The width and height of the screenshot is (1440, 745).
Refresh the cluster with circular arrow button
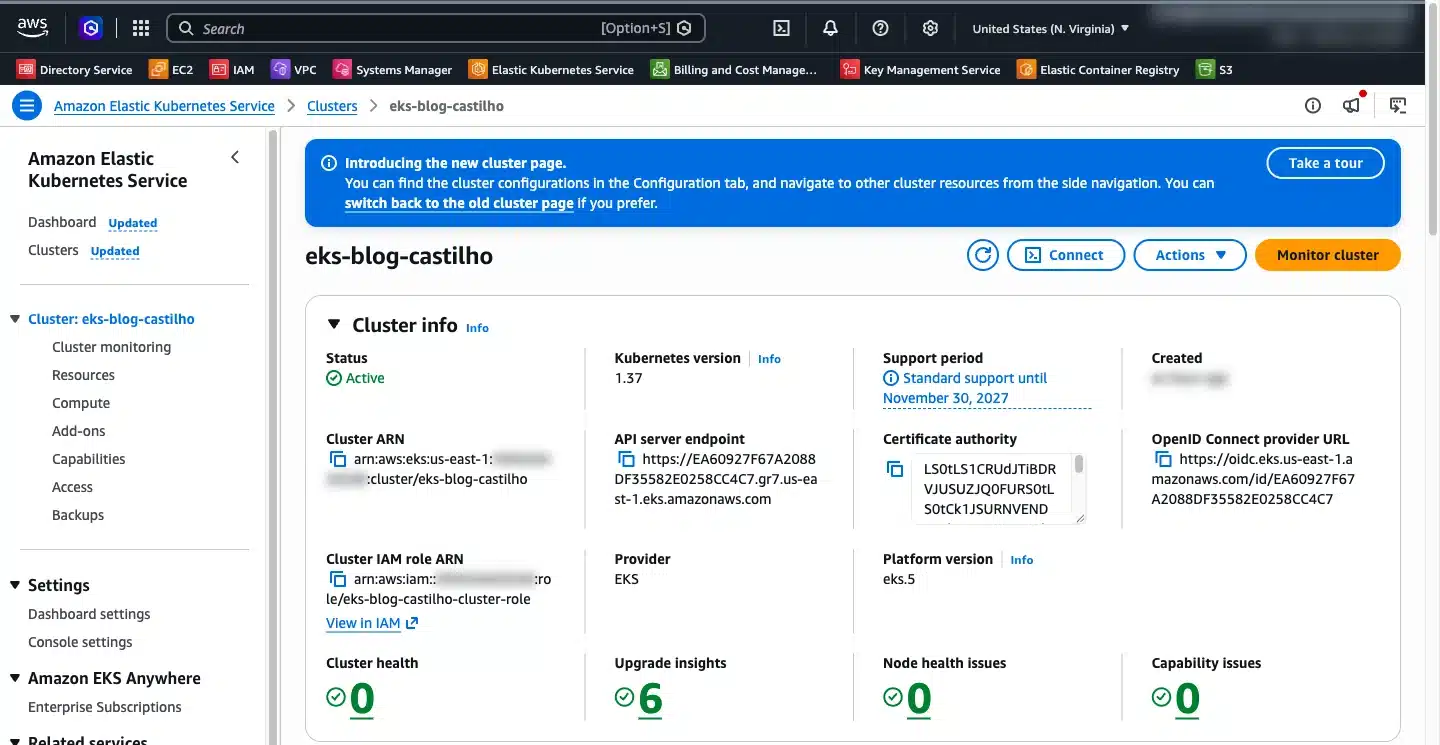pos(983,255)
